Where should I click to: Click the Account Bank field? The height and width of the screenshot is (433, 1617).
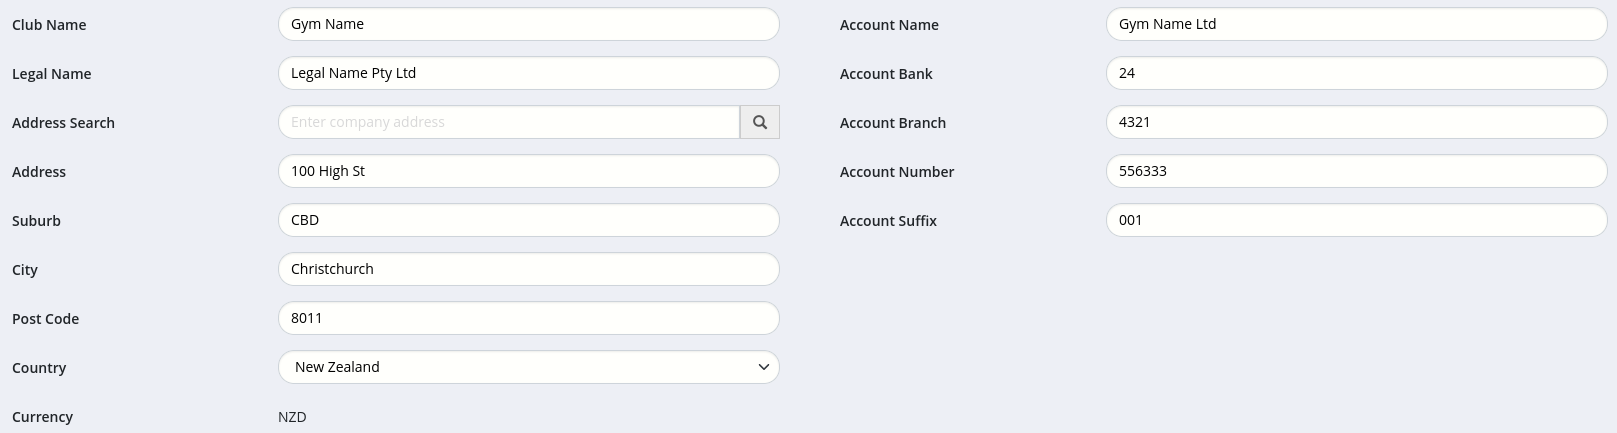[1356, 73]
